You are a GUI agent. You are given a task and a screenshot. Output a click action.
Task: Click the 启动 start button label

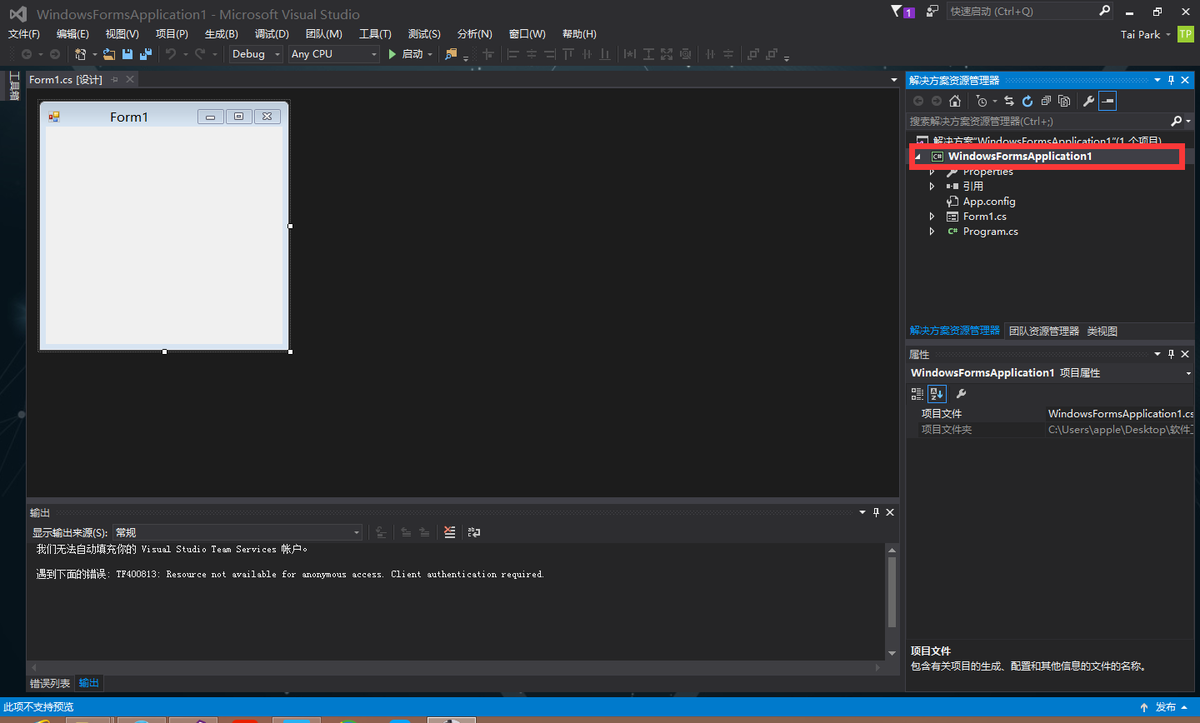pos(412,54)
